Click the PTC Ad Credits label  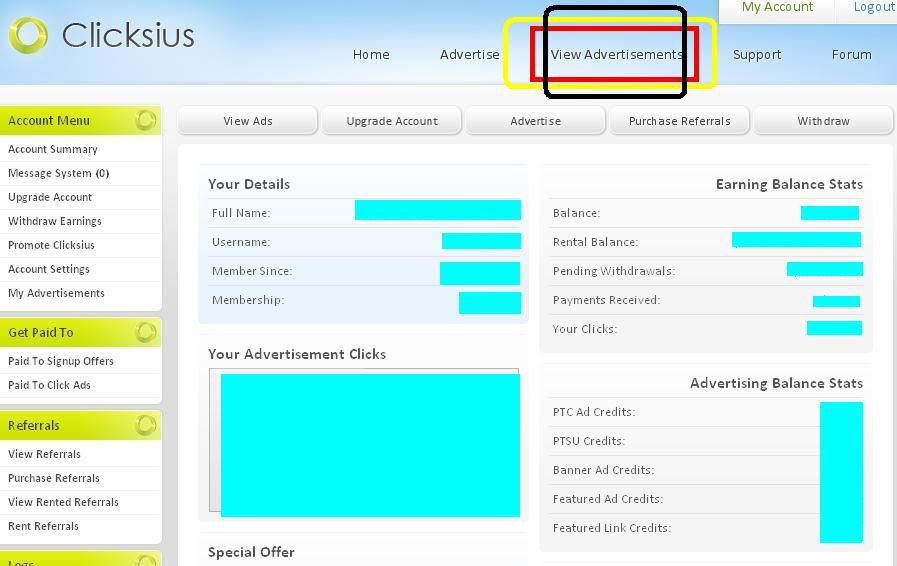coord(594,412)
